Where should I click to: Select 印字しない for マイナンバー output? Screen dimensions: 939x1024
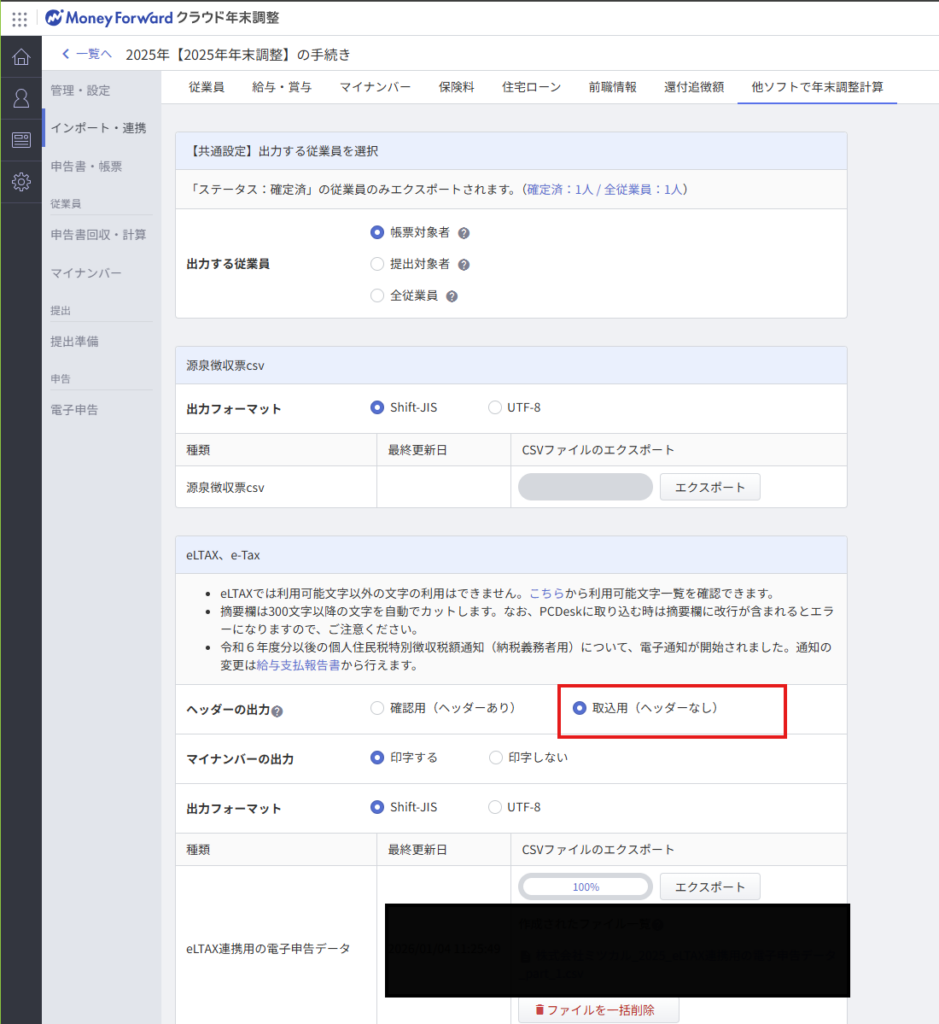[495, 757]
